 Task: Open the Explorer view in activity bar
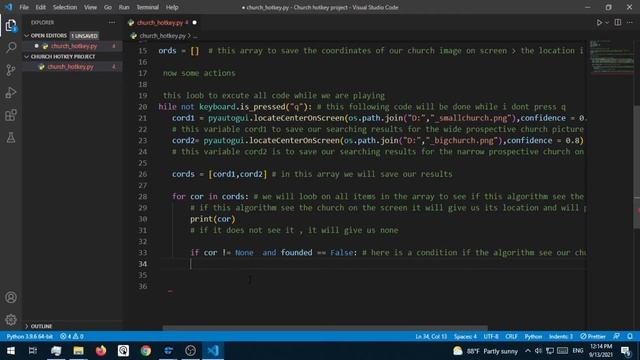tap(11, 26)
